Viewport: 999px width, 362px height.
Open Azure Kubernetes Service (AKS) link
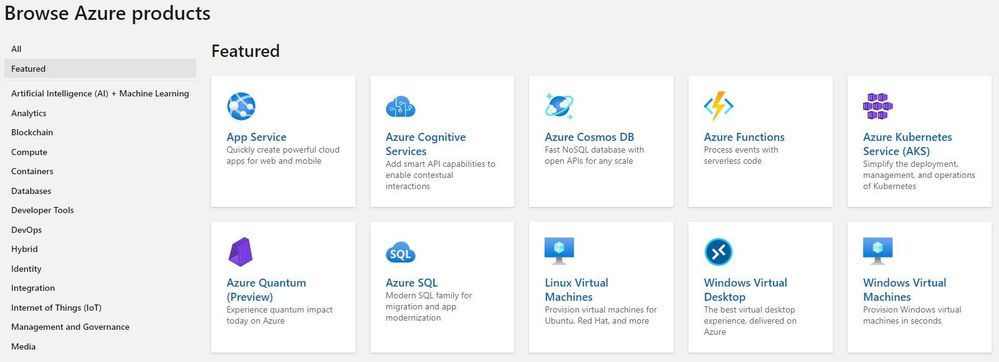(x=907, y=144)
